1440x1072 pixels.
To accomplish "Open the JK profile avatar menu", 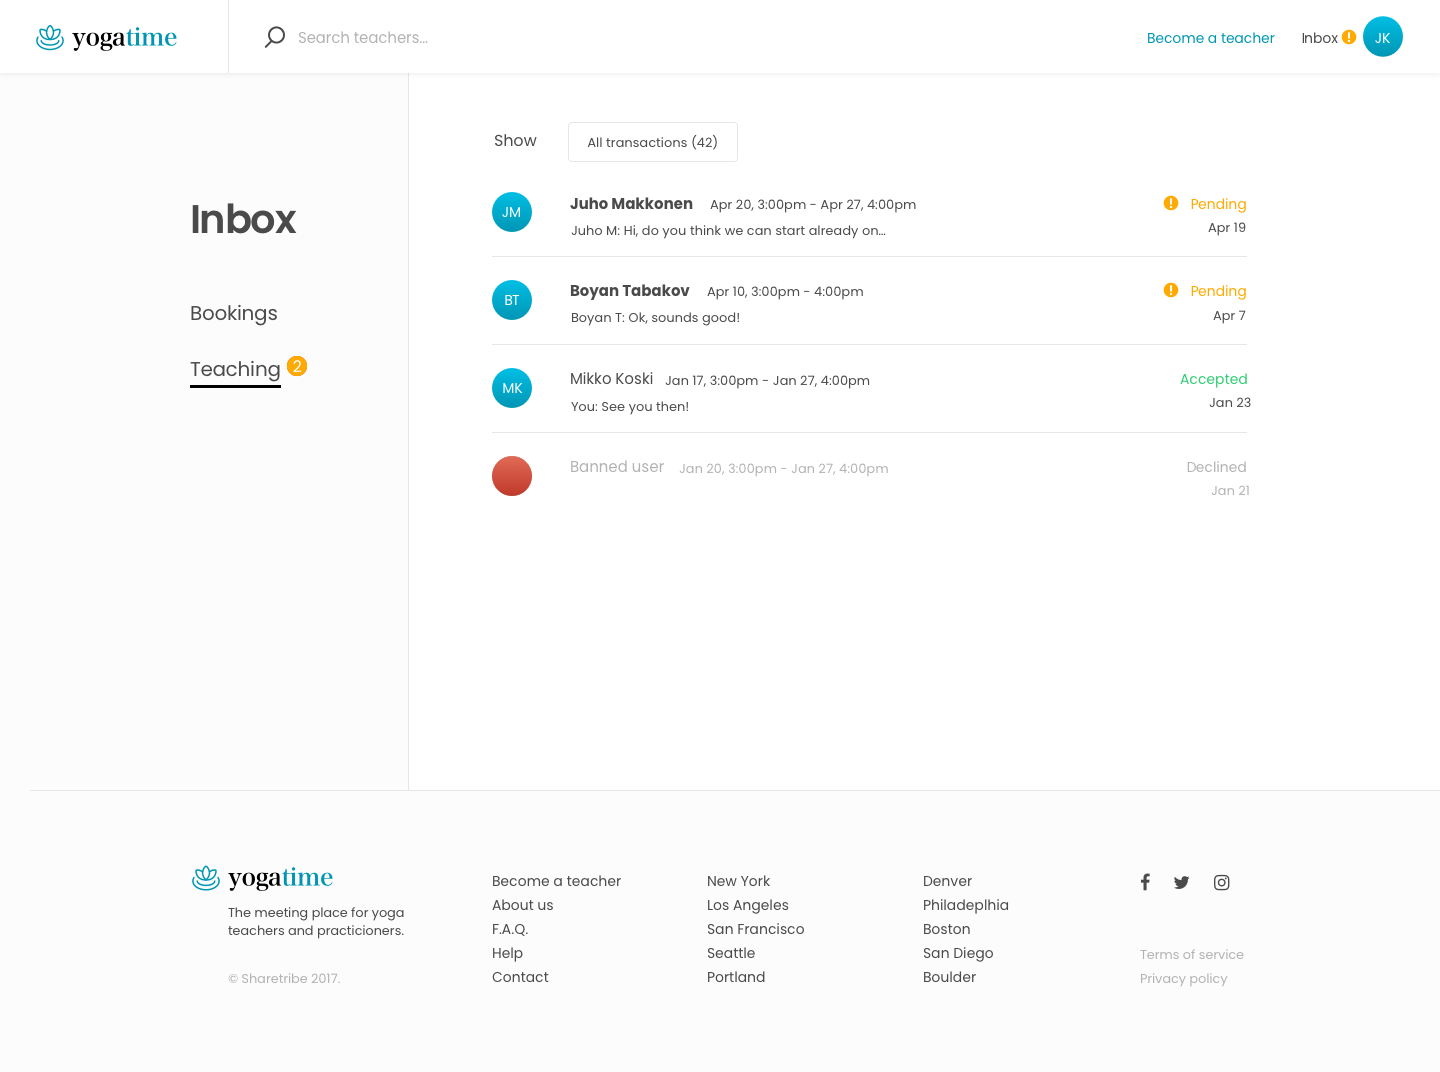I will [1383, 36].
